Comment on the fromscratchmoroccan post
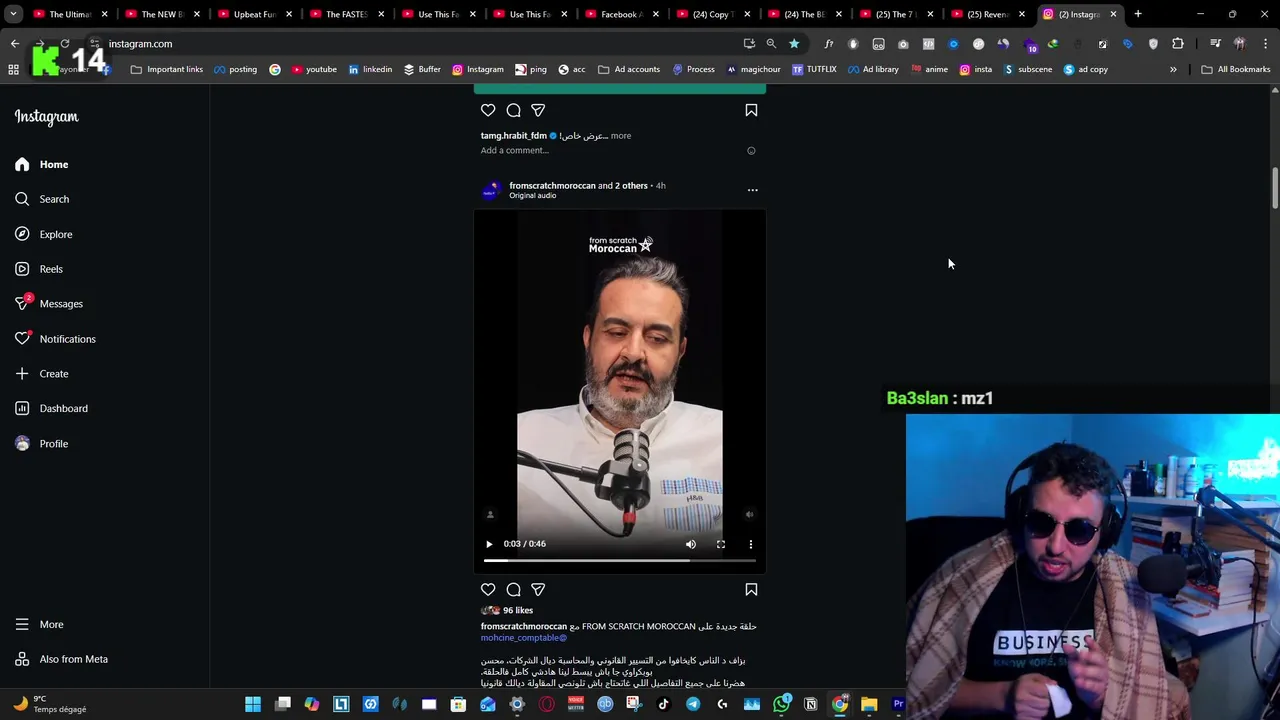 513,590
